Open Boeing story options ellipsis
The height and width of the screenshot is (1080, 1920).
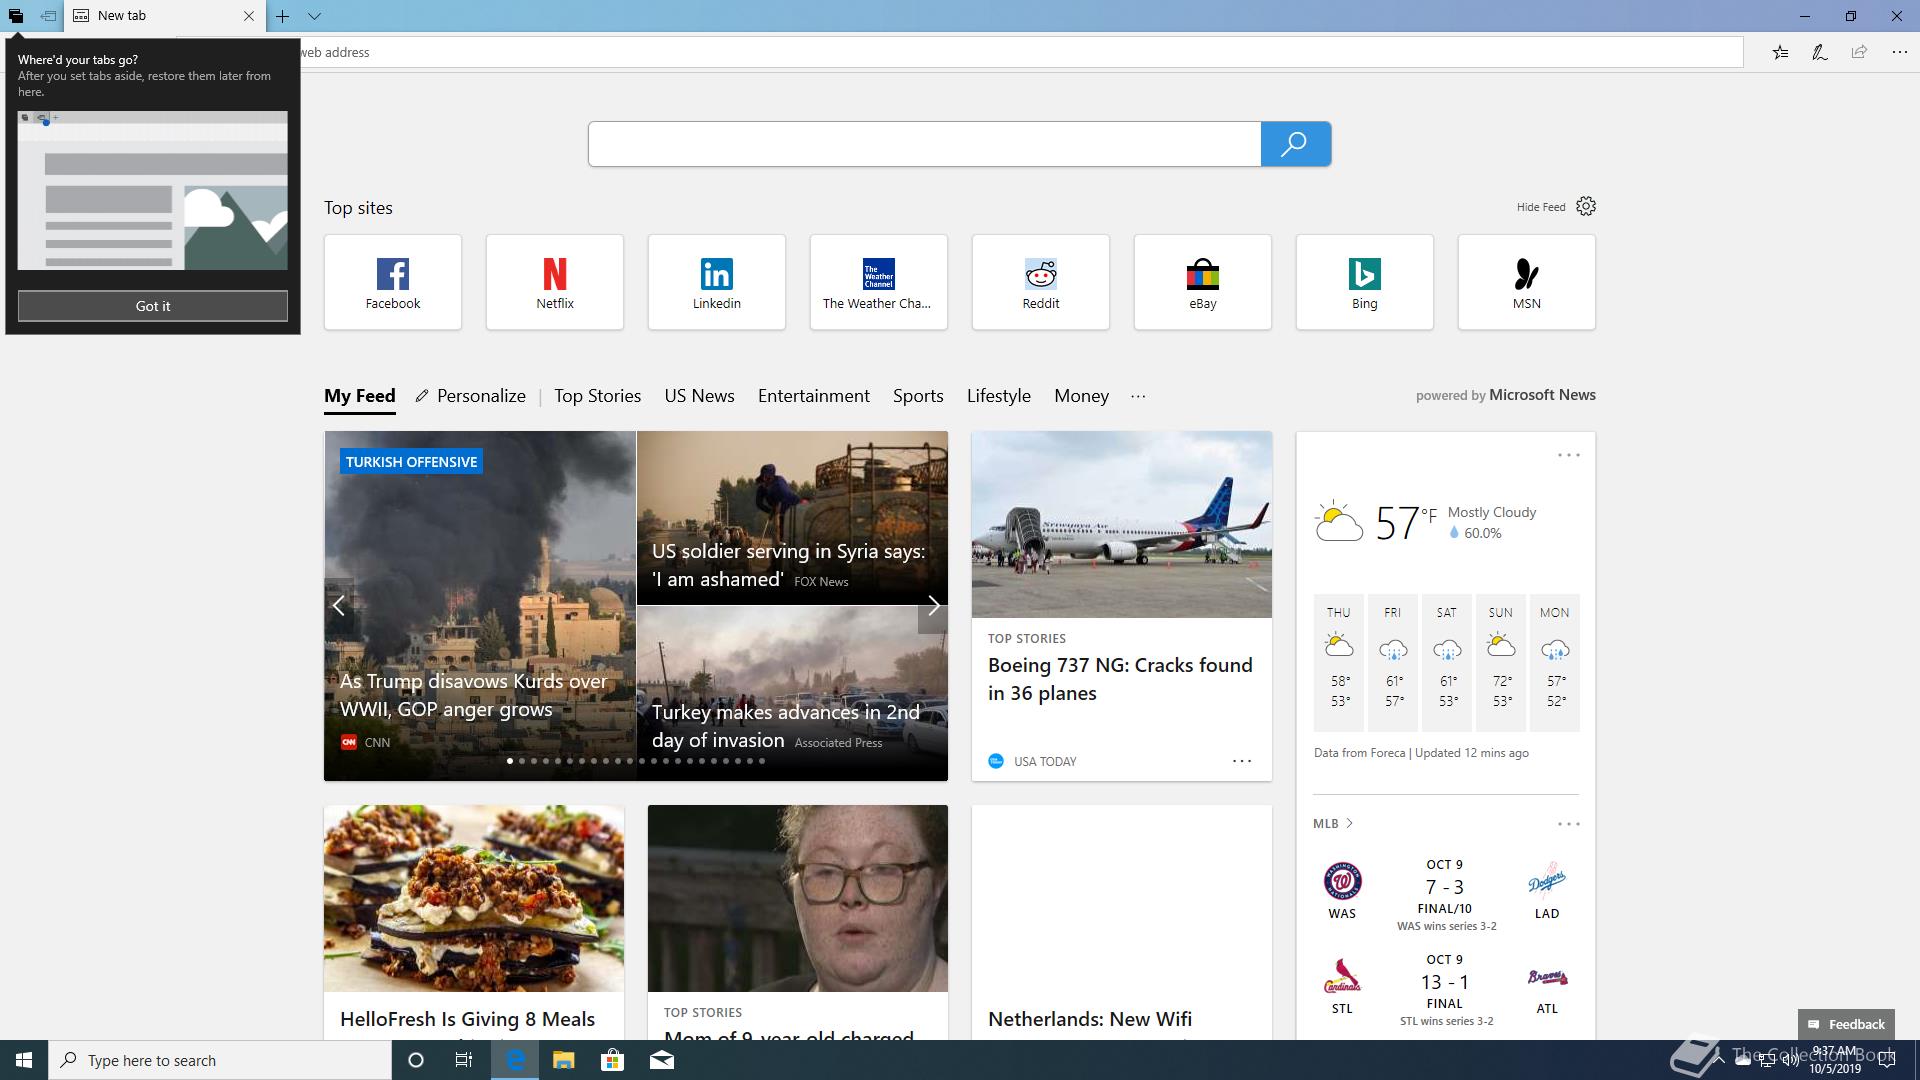pyautogui.click(x=1242, y=761)
